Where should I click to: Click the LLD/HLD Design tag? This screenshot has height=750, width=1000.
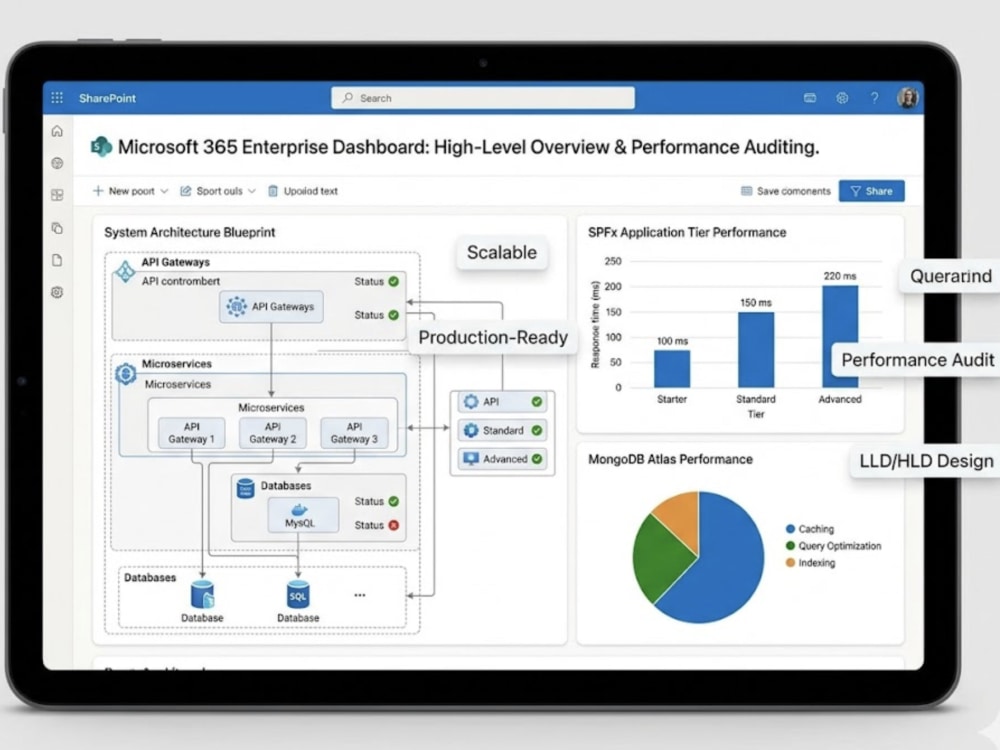coord(925,461)
